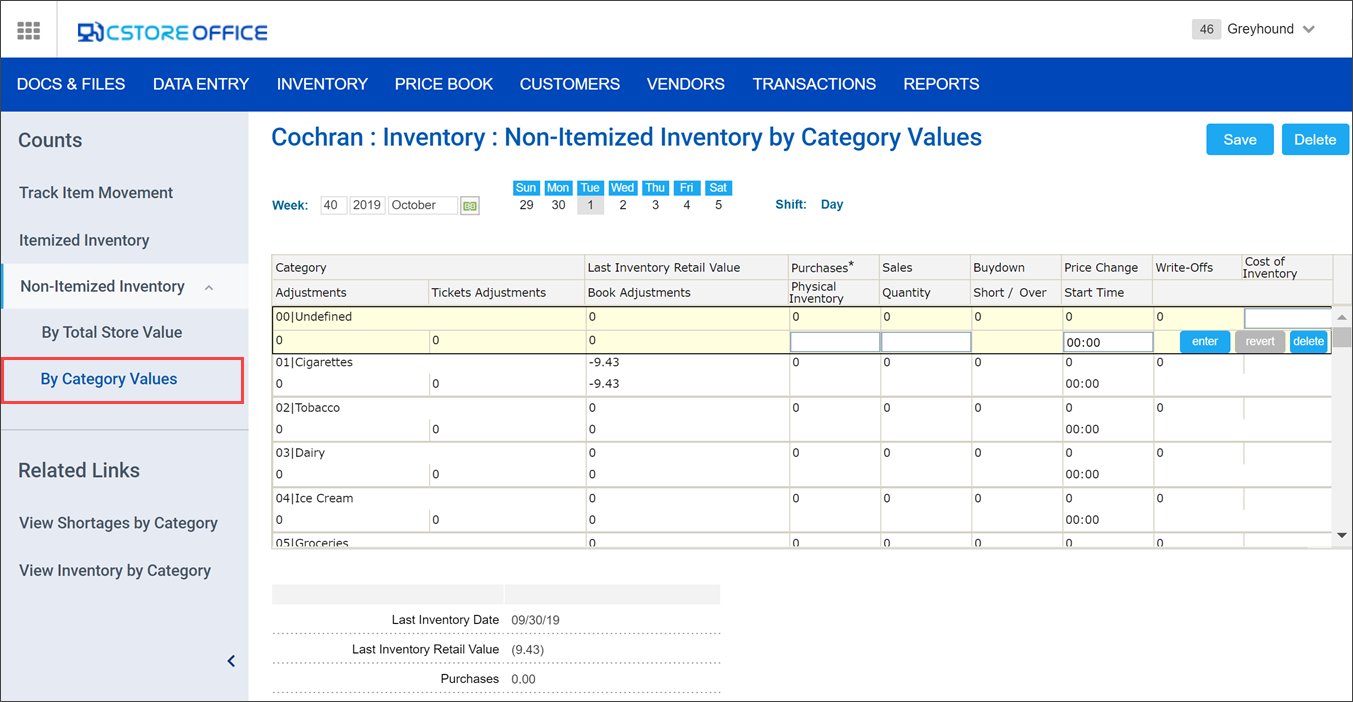Select the 00|Undefined row label

[x=314, y=317]
